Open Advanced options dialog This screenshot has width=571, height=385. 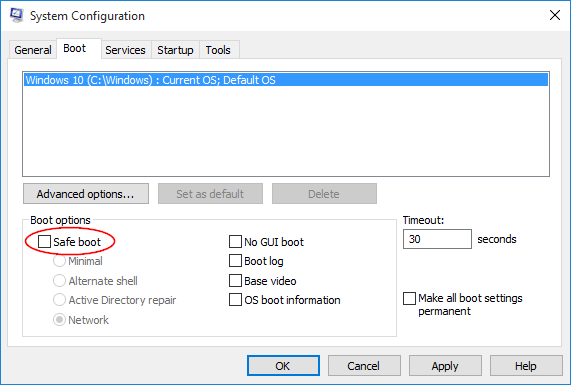pyautogui.click(x=86, y=194)
